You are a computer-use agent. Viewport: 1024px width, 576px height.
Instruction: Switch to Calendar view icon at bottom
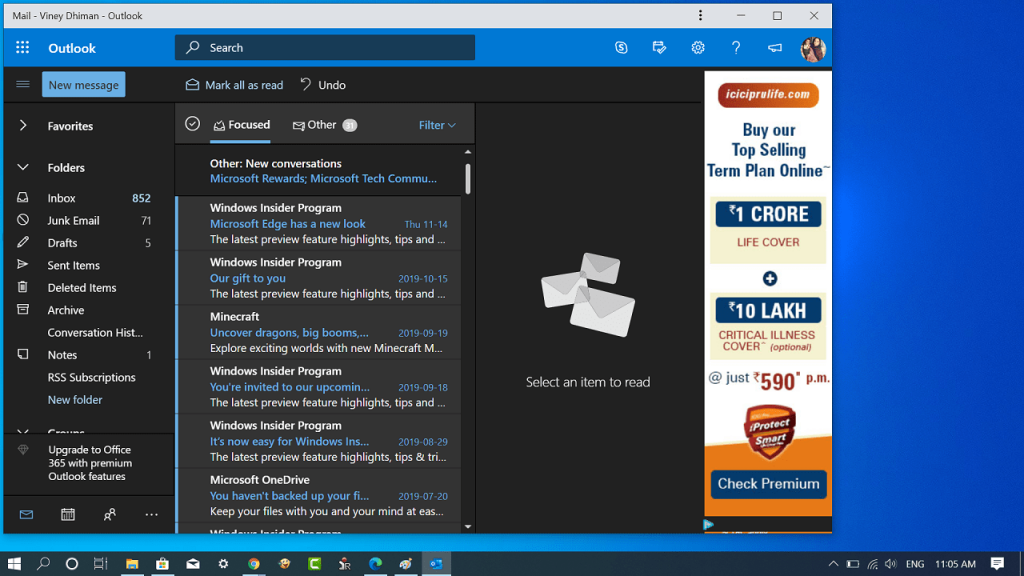[x=68, y=515]
